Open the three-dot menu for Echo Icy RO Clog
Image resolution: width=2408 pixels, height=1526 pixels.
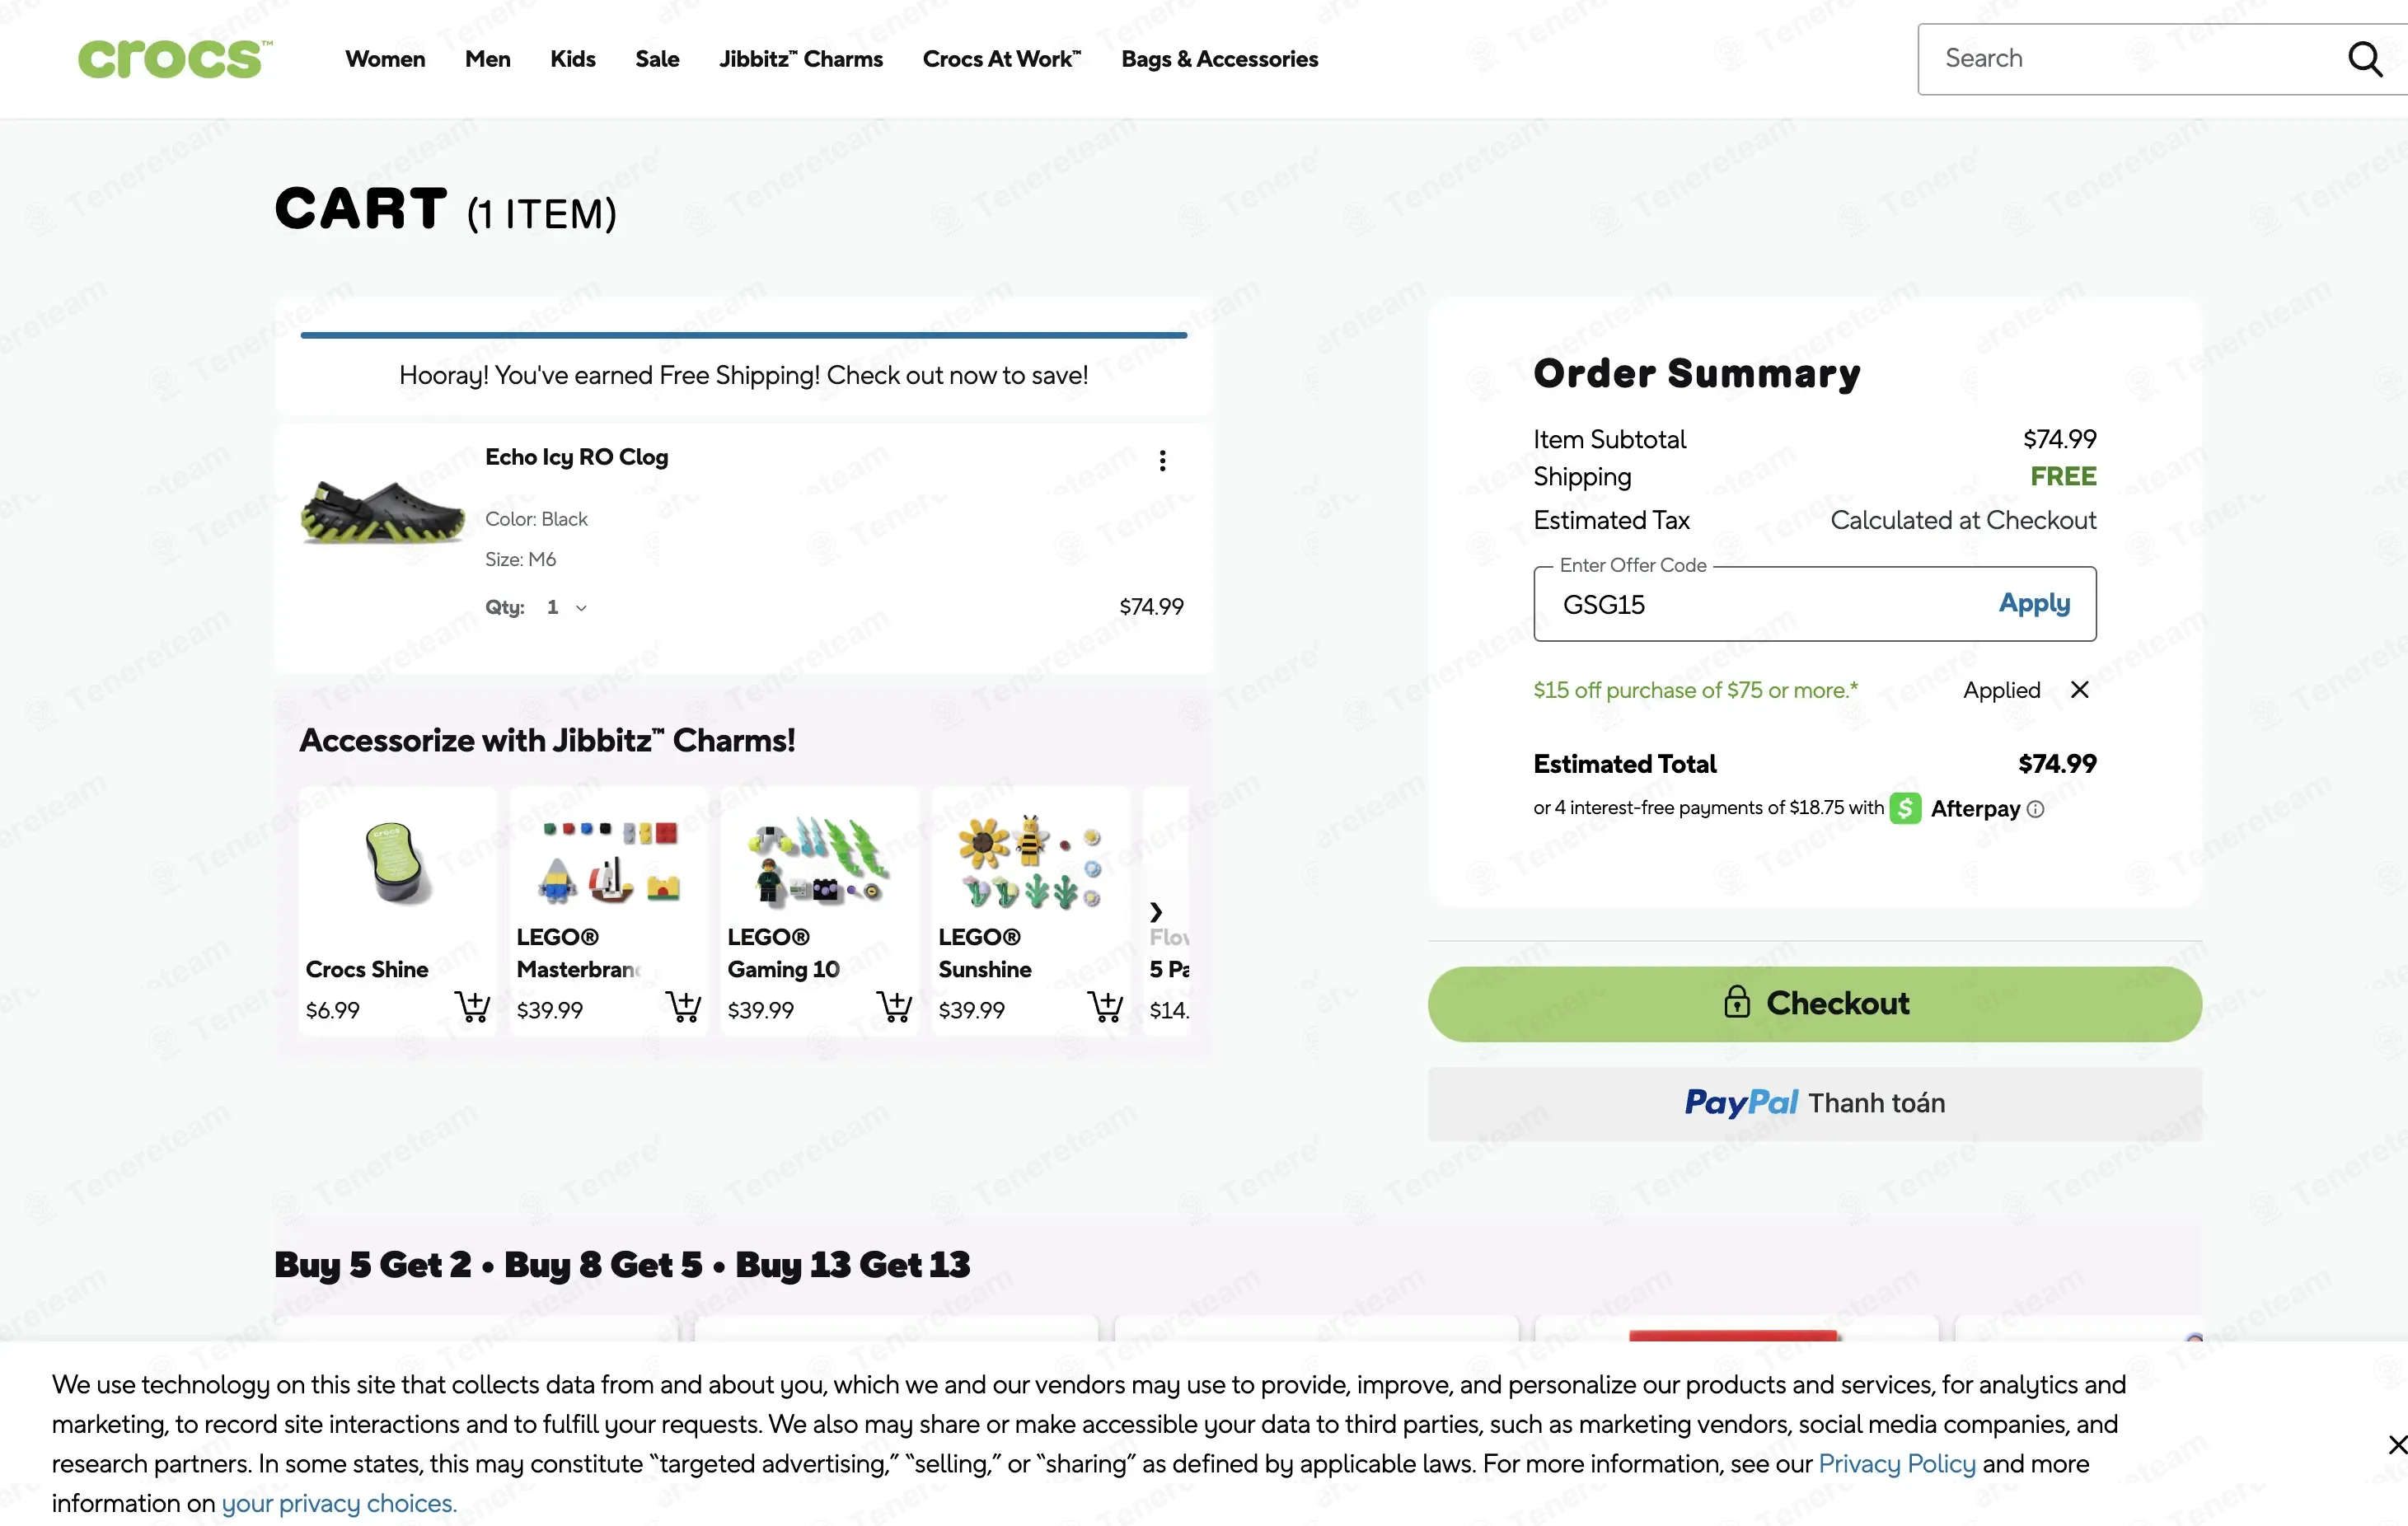pyautogui.click(x=1162, y=460)
